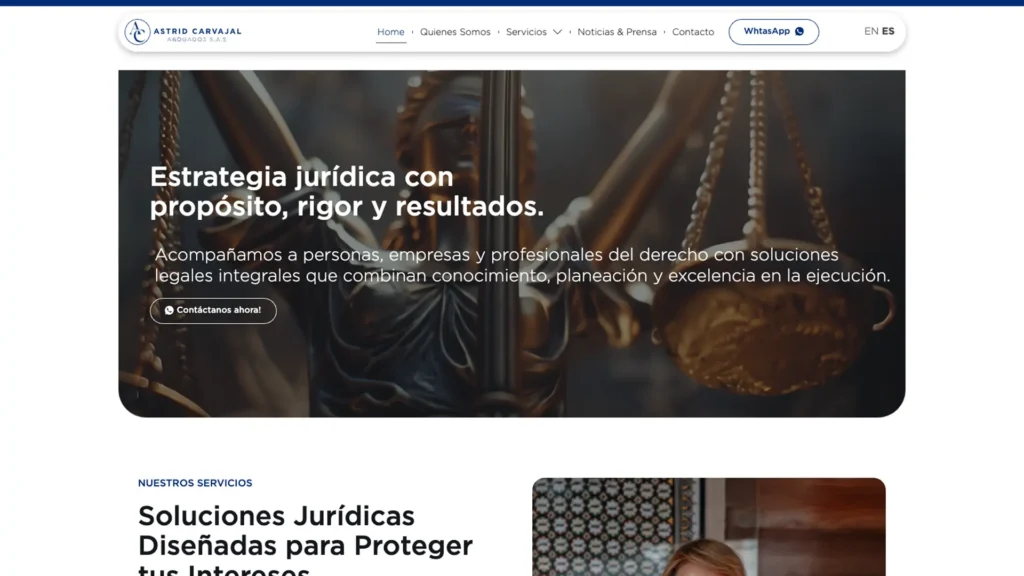
Task: Click the hero paragraph beginning with Acompañamos
Action: [x=522, y=265]
